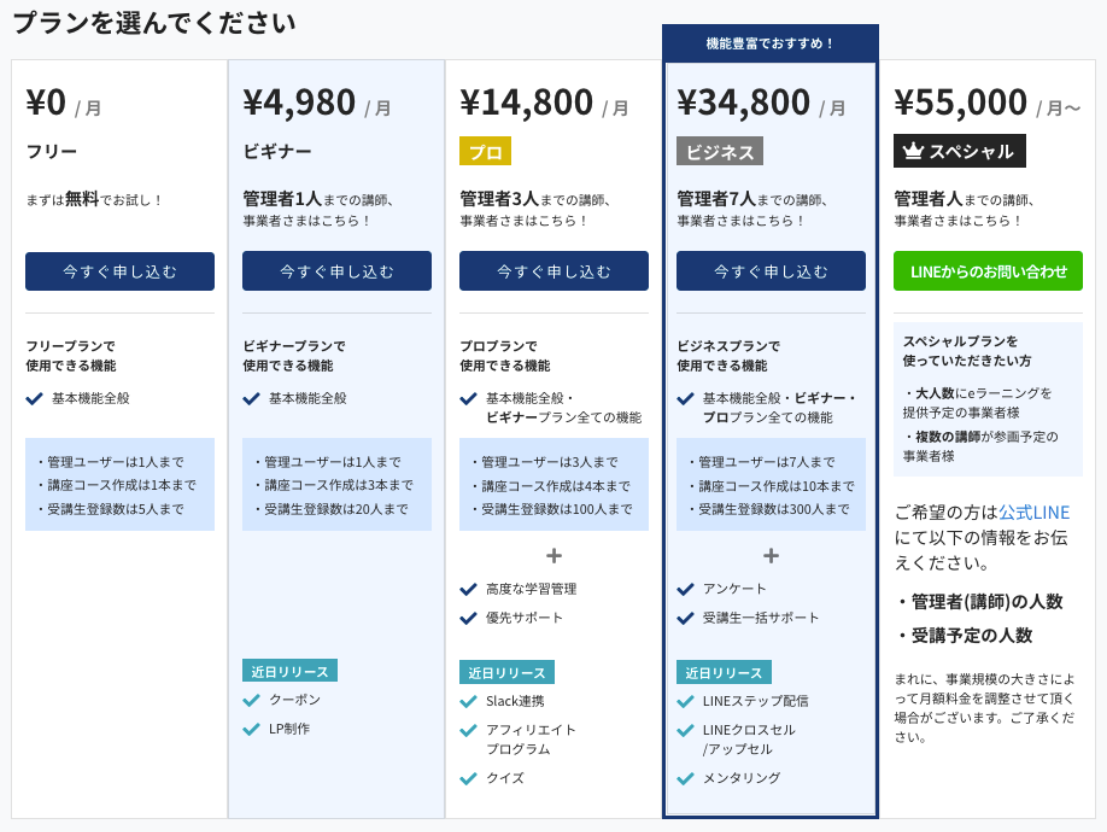Image resolution: width=1107 pixels, height=832 pixels.
Task: Click the crown icon in スペシャル badge
Action: [x=914, y=150]
